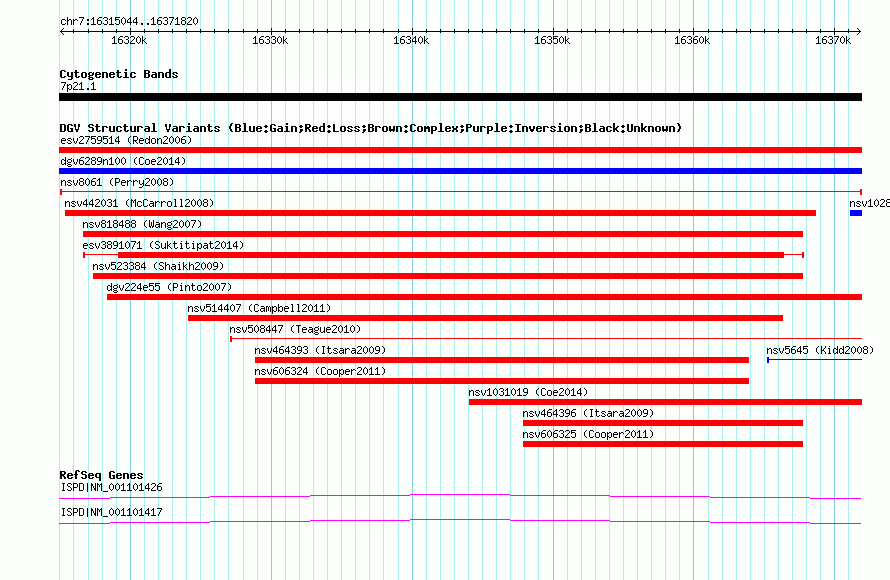Select the nsv464396 (Itsara2009) variant bar
Image resolution: width=890 pixels, height=580 pixels.
tap(663, 423)
